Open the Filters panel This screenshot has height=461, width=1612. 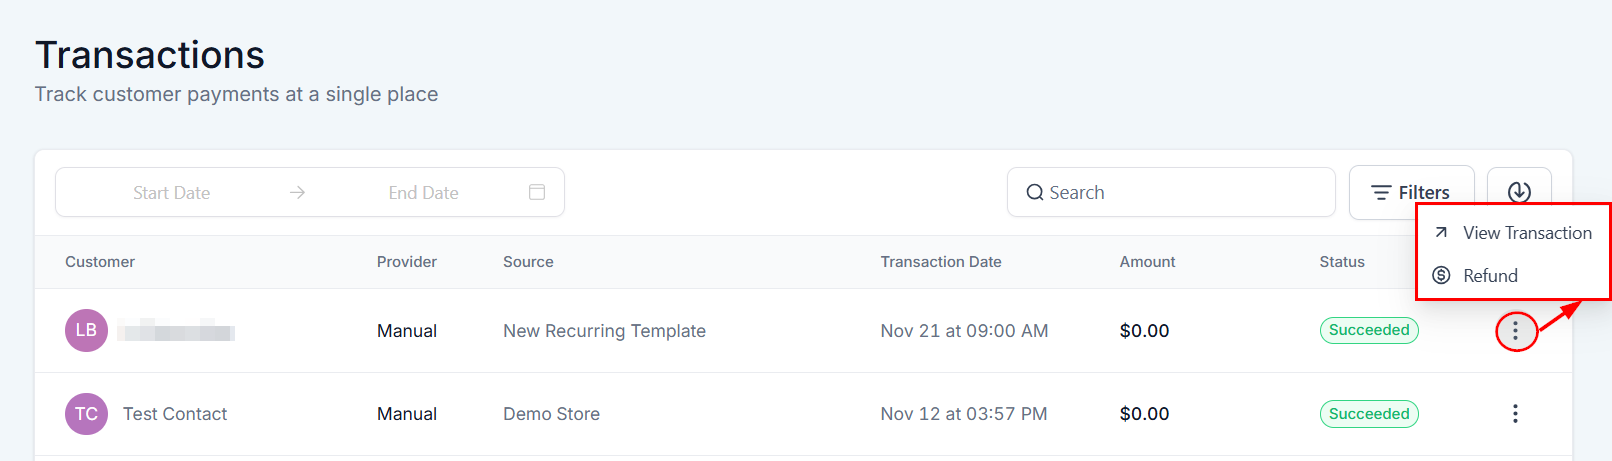[1410, 192]
